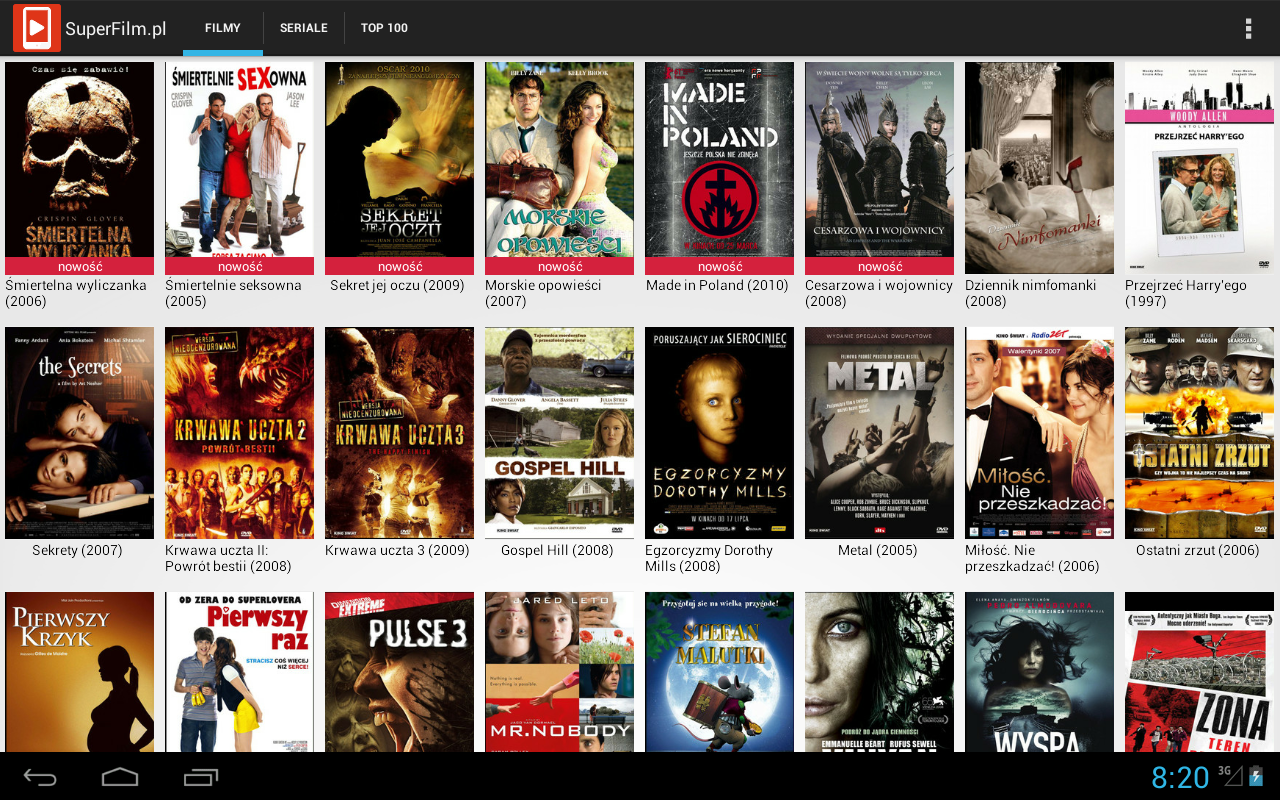Viewport: 1280px width, 800px height.
Task: Open the Egzorcyzmy Dorothy Mills poster
Action: [720, 433]
